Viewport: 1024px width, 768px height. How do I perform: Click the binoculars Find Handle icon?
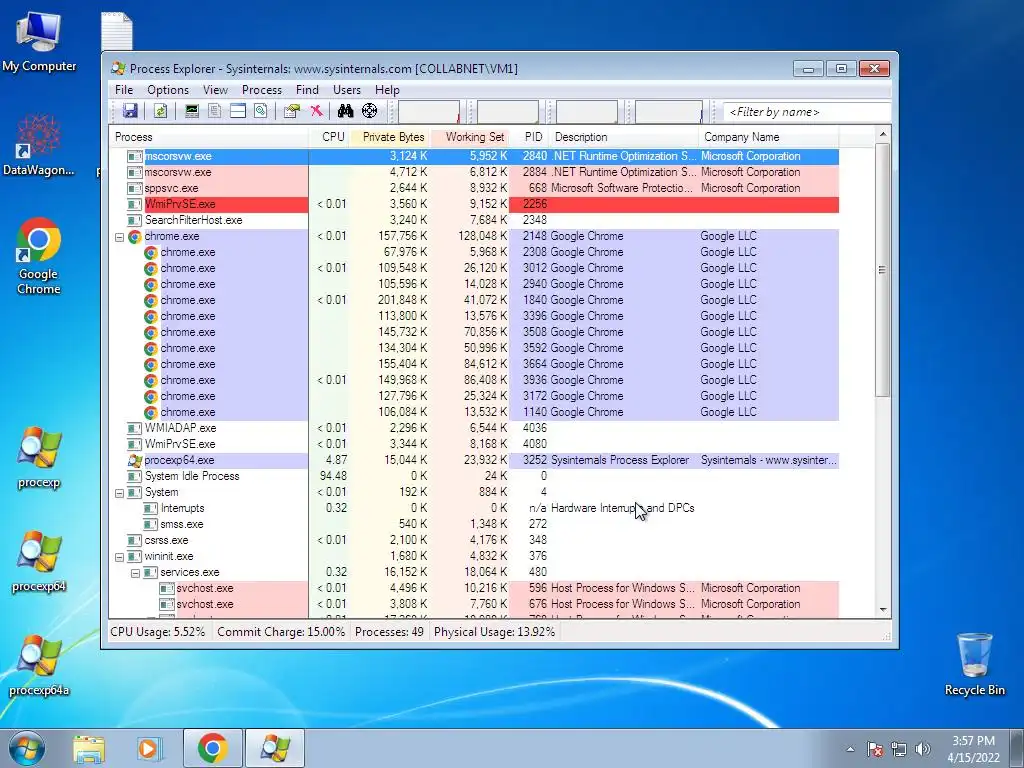pyautogui.click(x=345, y=111)
